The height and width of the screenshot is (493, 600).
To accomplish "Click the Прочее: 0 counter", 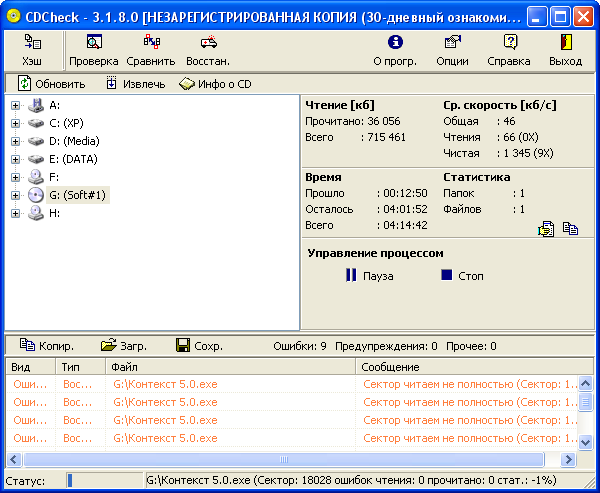I will point(471,346).
